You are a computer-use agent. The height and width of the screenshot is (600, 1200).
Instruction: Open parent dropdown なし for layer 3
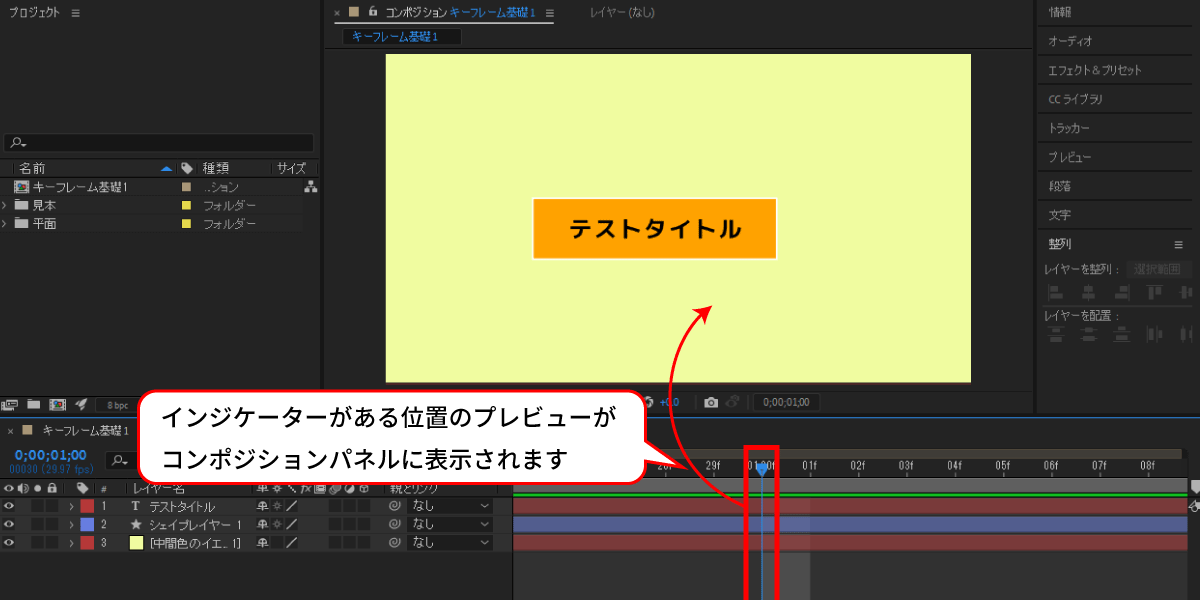tap(450, 542)
